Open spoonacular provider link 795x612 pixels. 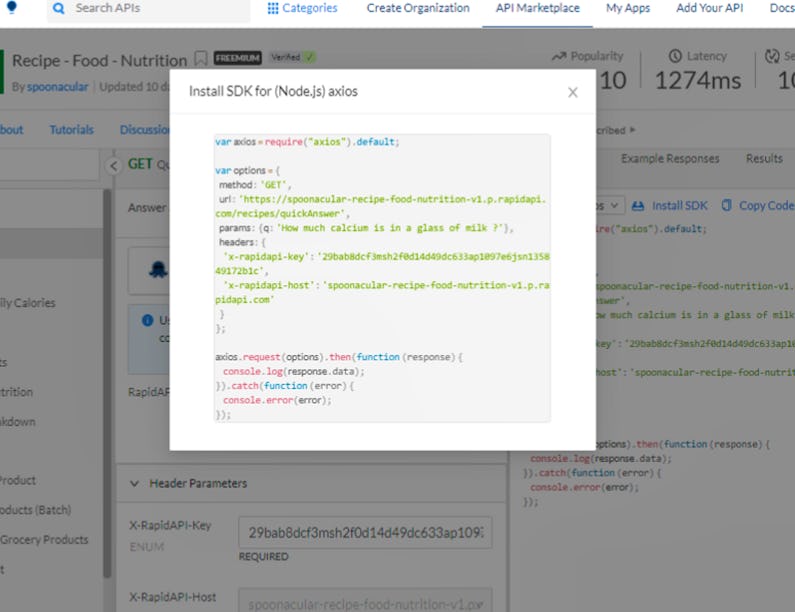(x=57, y=87)
